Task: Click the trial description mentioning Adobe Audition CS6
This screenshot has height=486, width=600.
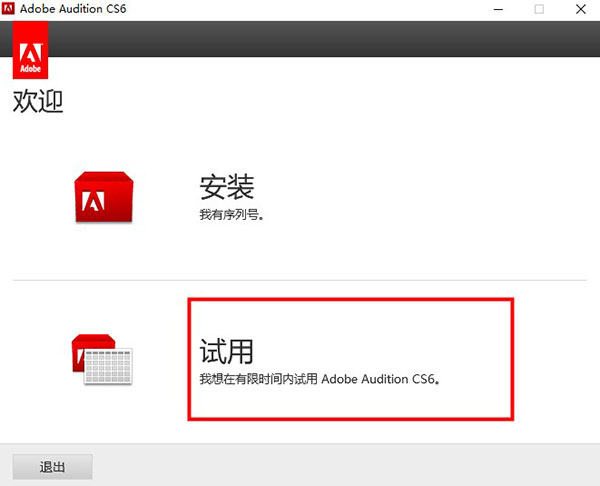Action: point(320,379)
